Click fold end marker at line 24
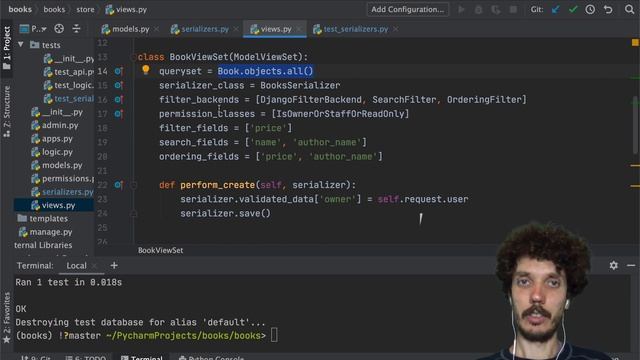 point(133,213)
